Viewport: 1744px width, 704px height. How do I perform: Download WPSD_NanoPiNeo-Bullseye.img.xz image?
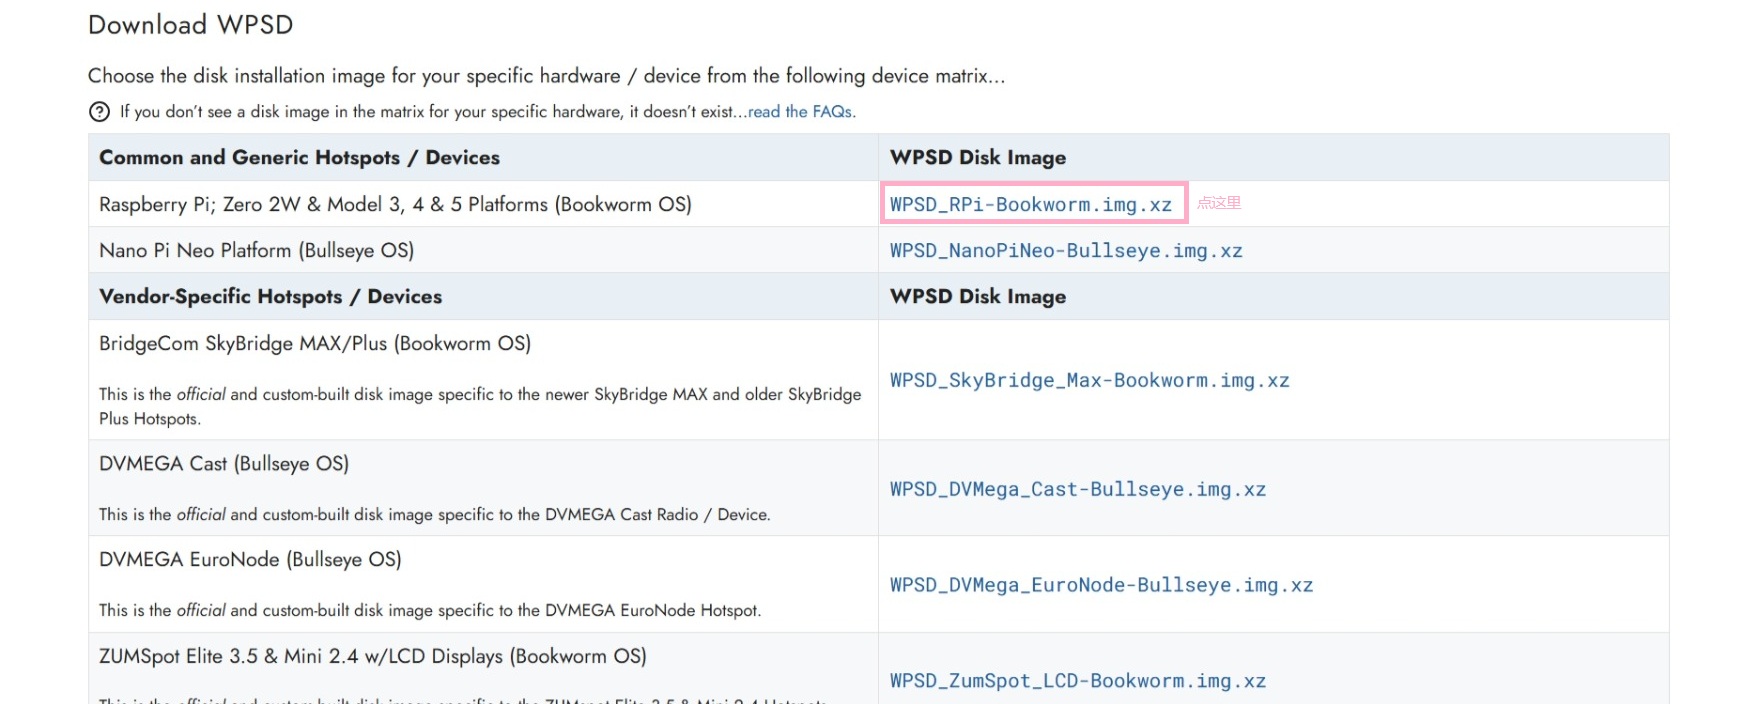(1065, 251)
